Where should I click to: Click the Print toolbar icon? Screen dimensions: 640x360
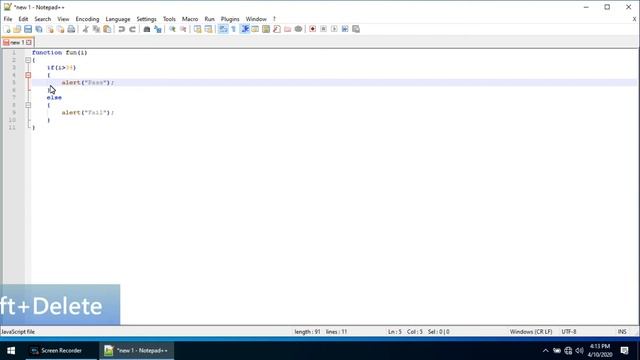pyautogui.click(x=71, y=29)
